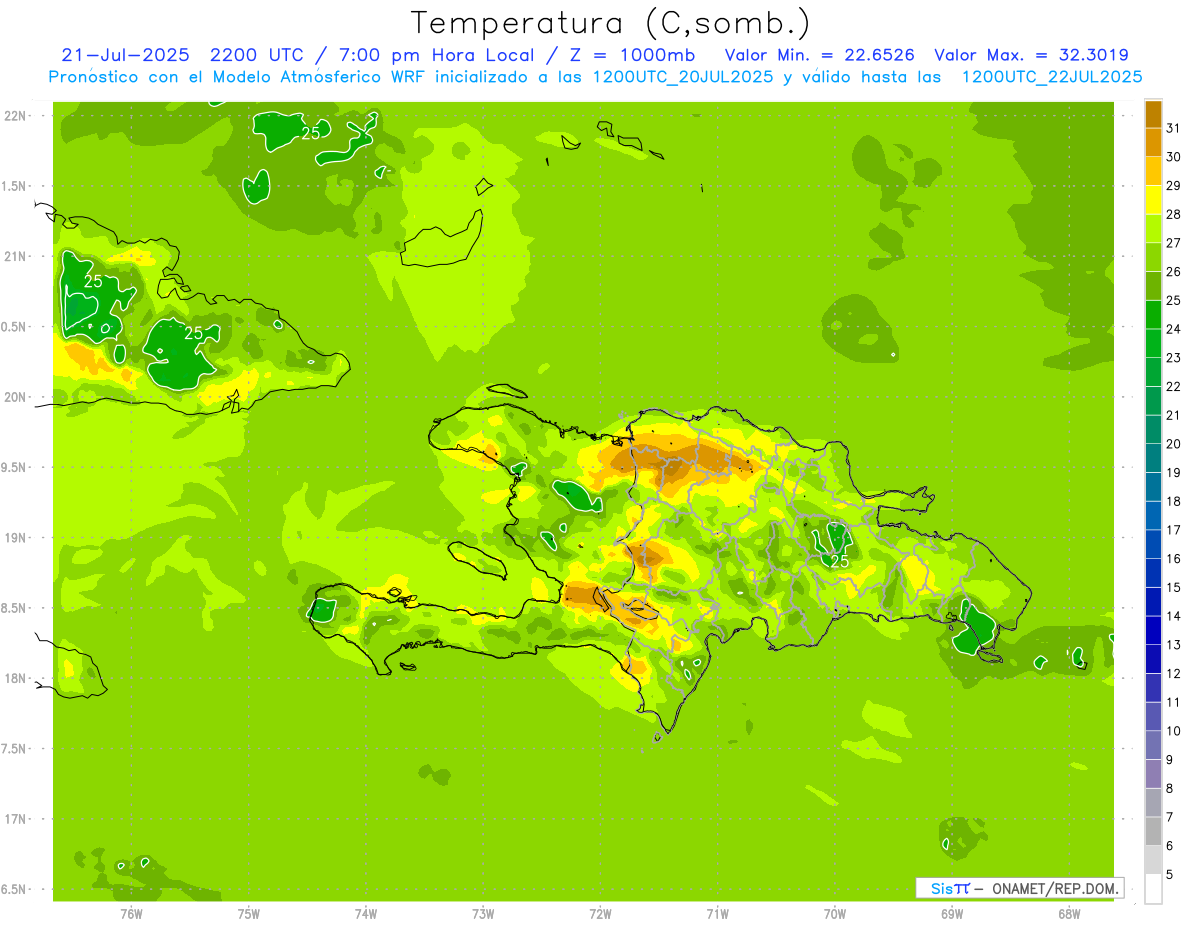This screenshot has width=1200, height=927.
Task: Click the '29' value on the color bar
Action: point(1173,186)
